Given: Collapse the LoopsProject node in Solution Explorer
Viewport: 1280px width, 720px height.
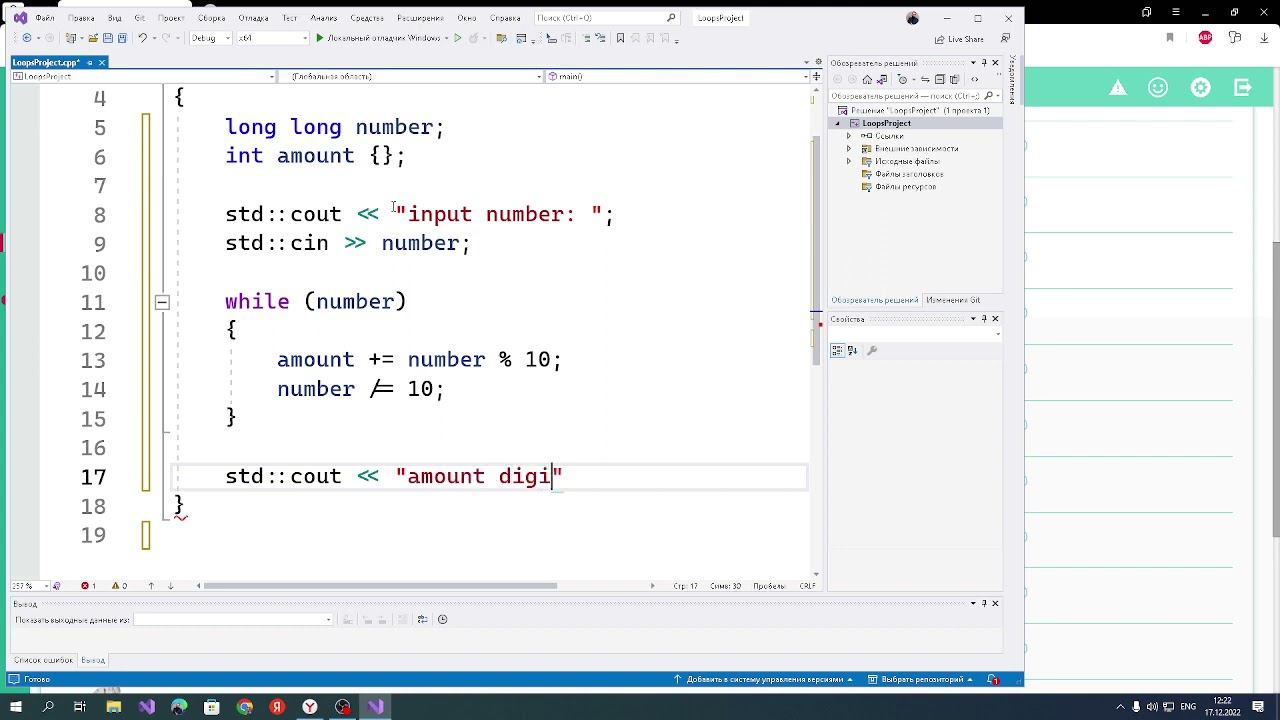Looking at the screenshot, I should click(838, 123).
